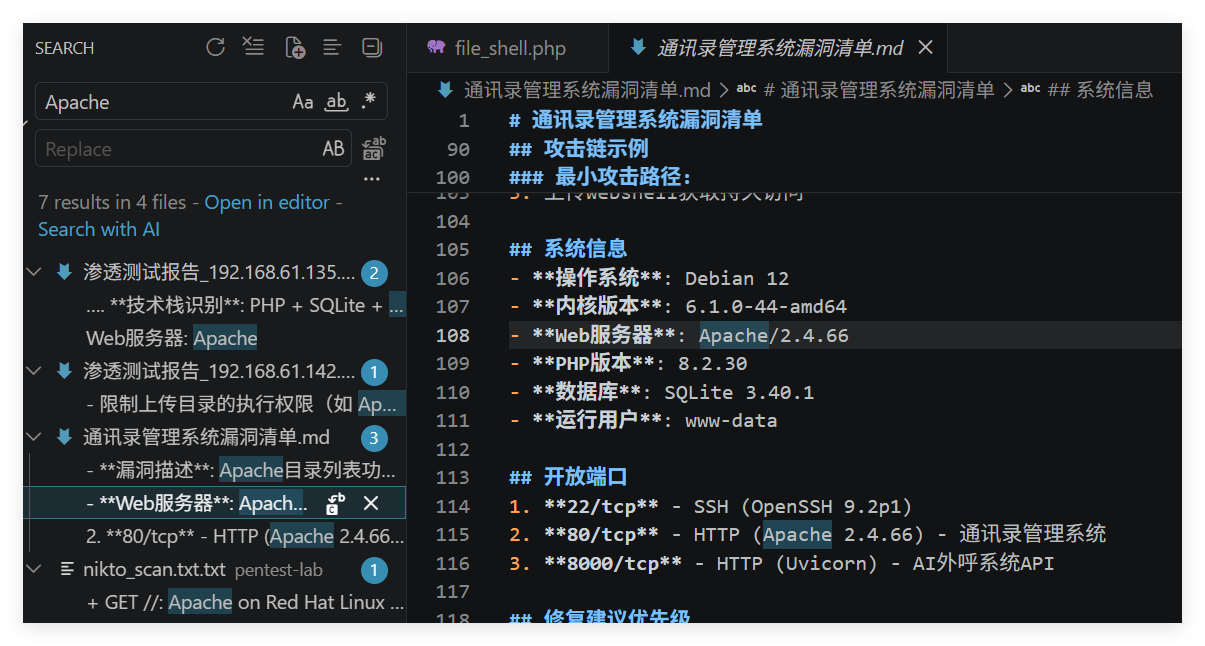Switch results to tree view
This screenshot has height=646, width=1205.
pyautogui.click(x=332, y=47)
